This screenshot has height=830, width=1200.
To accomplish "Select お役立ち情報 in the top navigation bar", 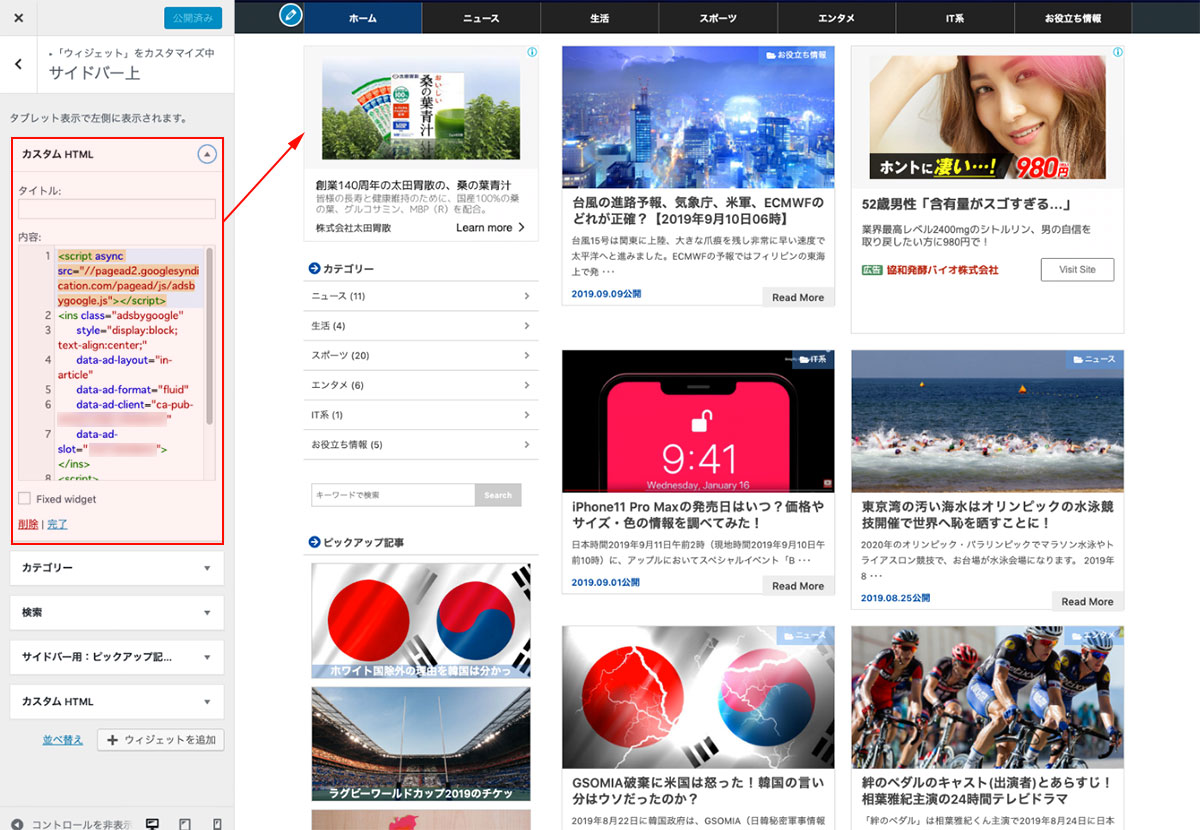I will (x=1072, y=18).
